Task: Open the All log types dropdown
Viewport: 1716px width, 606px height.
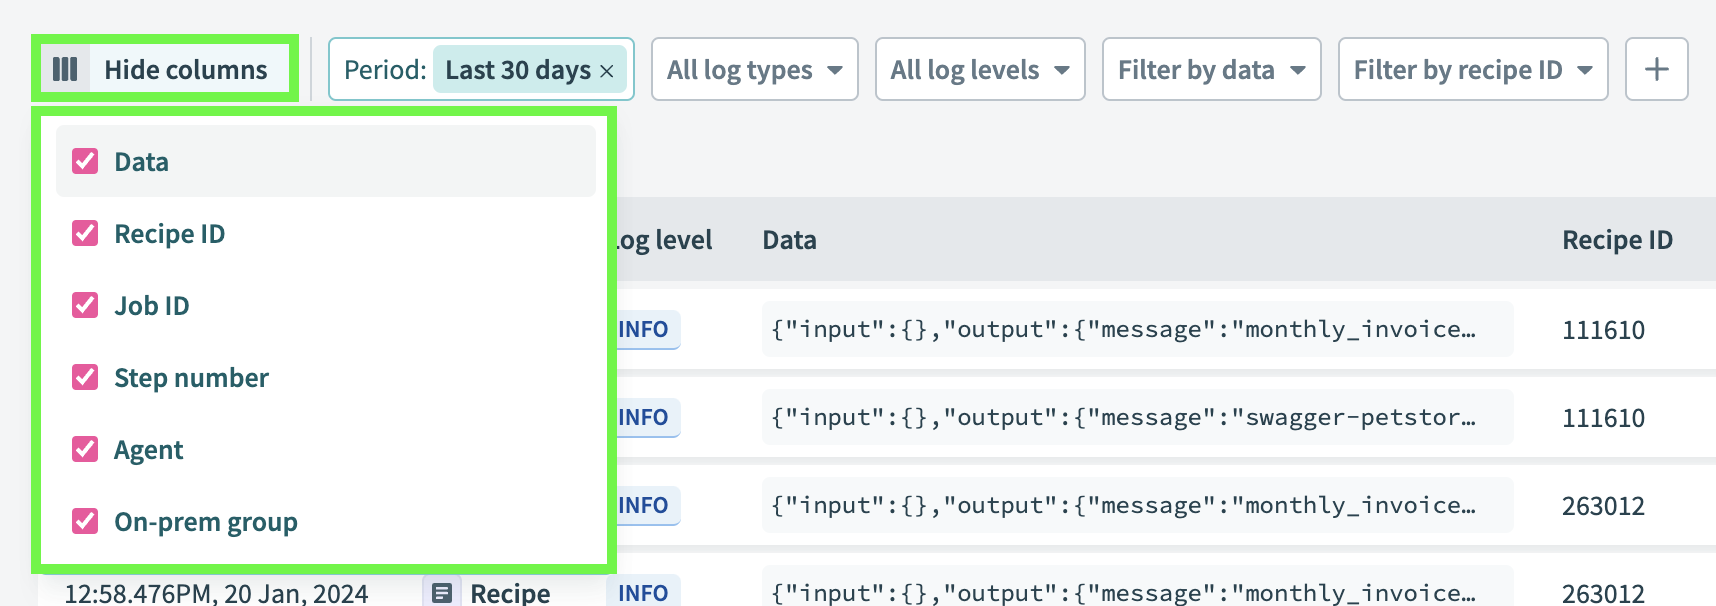Action: tap(755, 69)
